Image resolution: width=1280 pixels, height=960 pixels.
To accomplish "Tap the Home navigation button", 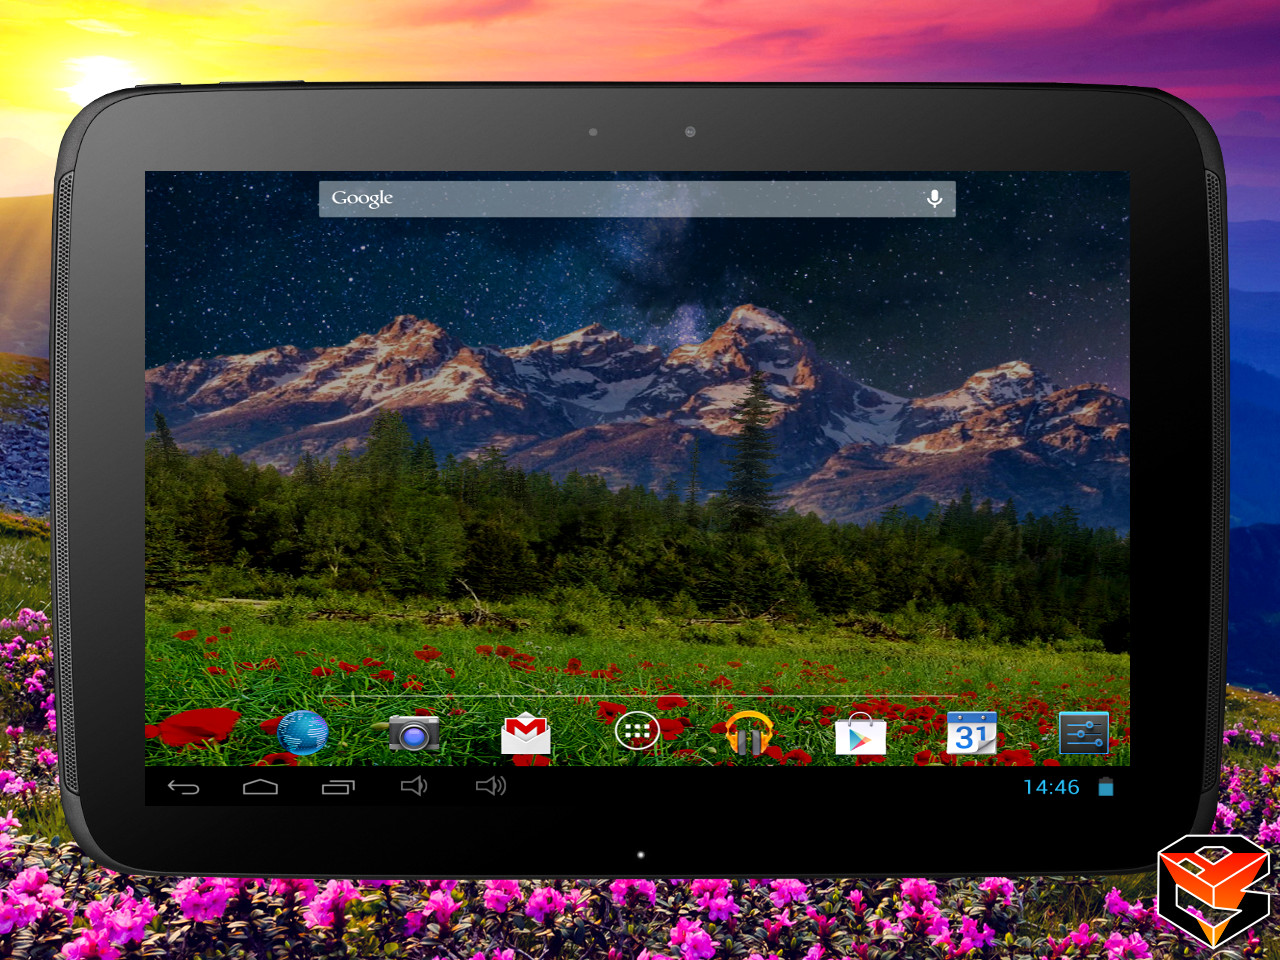I will click(x=260, y=787).
